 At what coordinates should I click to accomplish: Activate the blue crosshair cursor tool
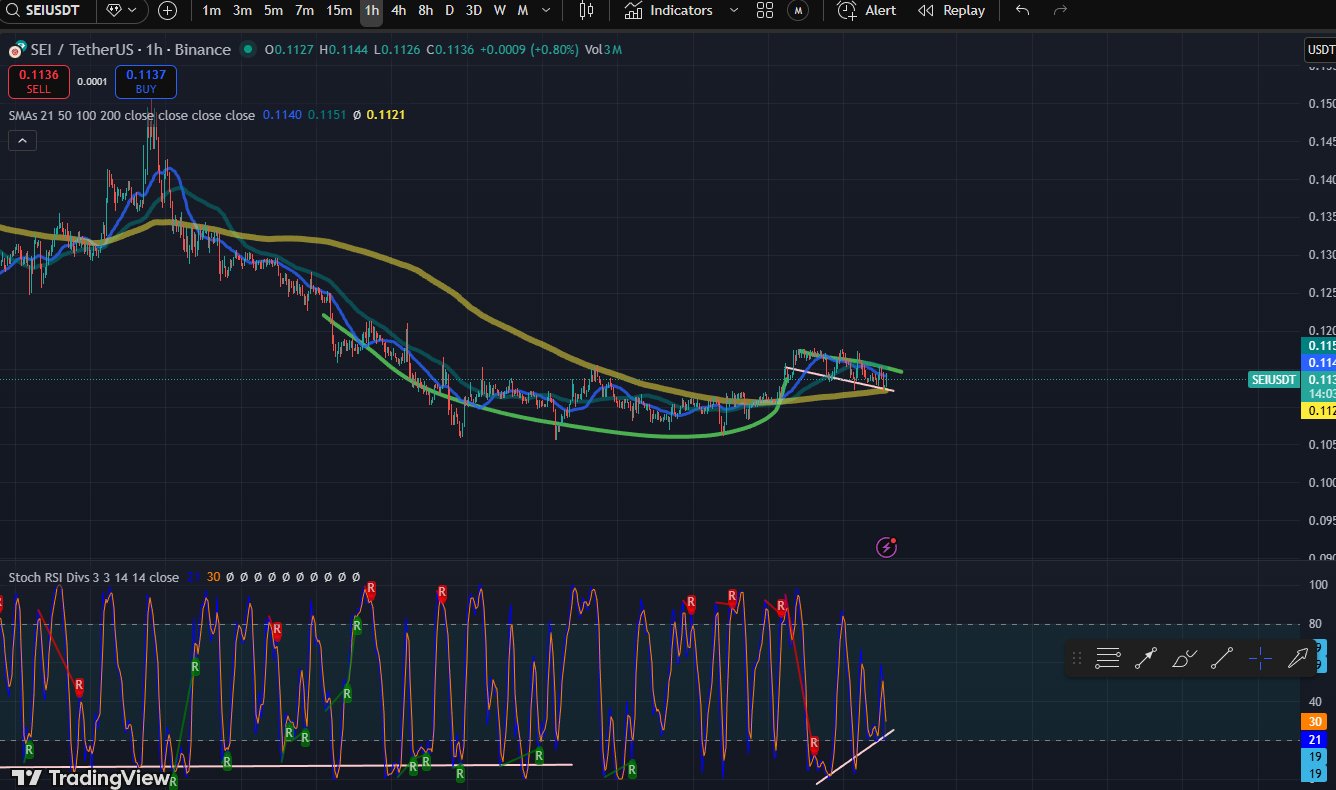point(1260,658)
